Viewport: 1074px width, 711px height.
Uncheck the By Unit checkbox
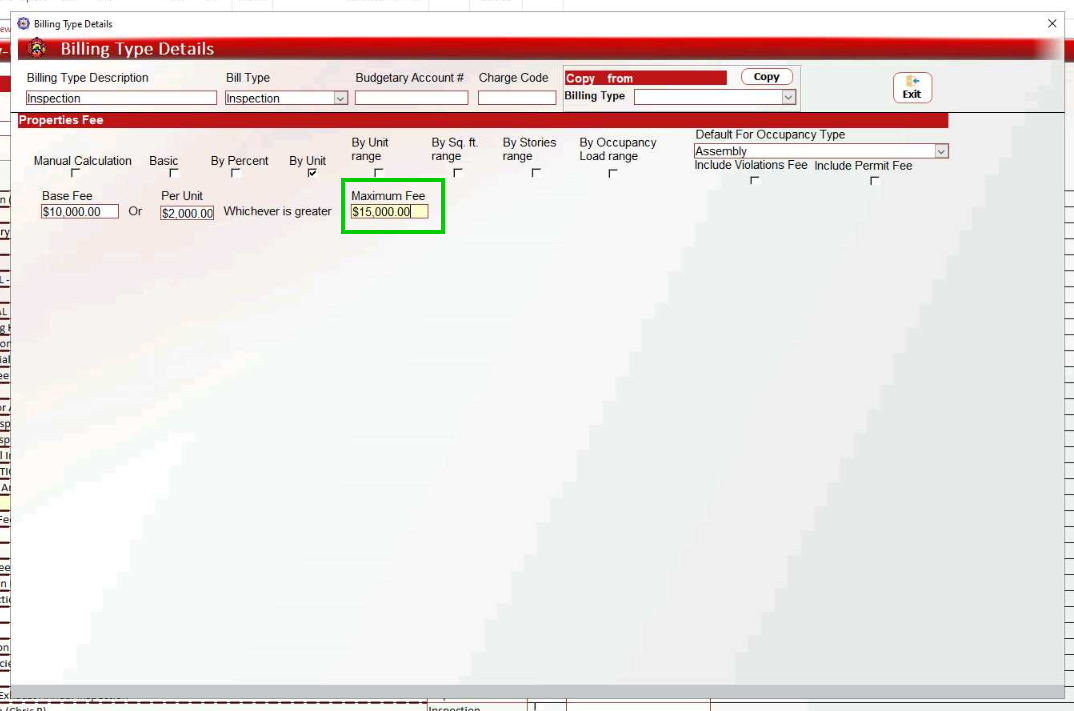point(312,173)
